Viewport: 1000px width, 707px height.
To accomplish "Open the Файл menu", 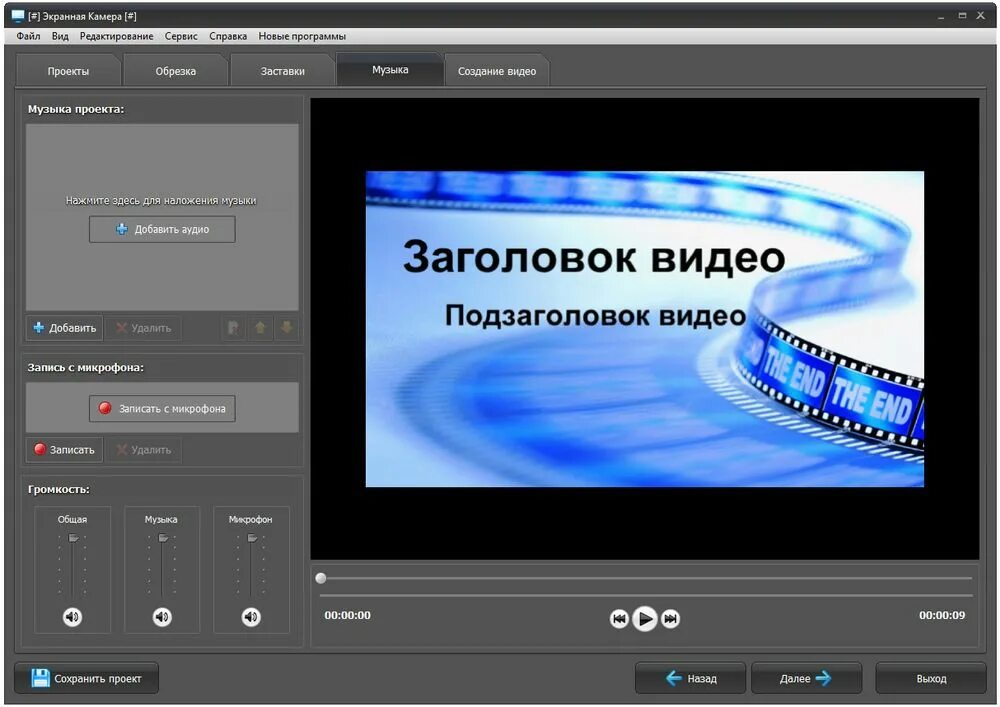I will (x=28, y=36).
